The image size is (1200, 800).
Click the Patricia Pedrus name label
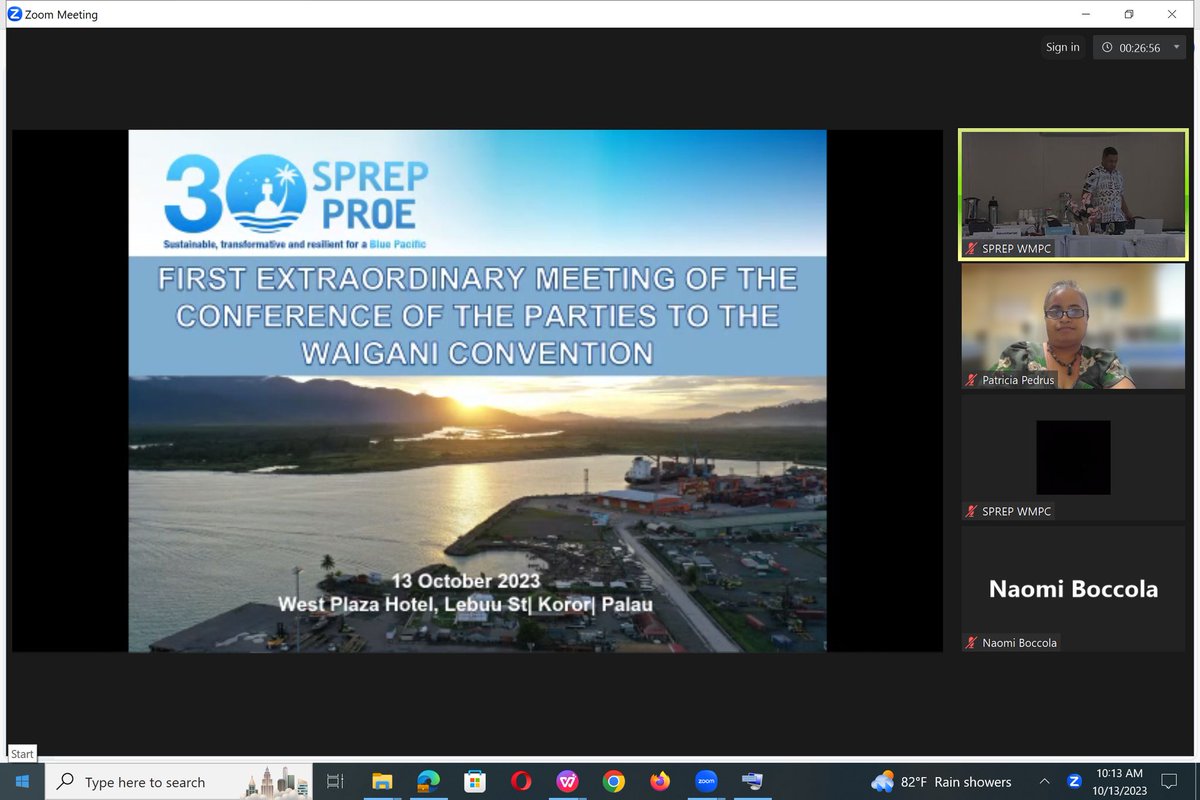1018,381
